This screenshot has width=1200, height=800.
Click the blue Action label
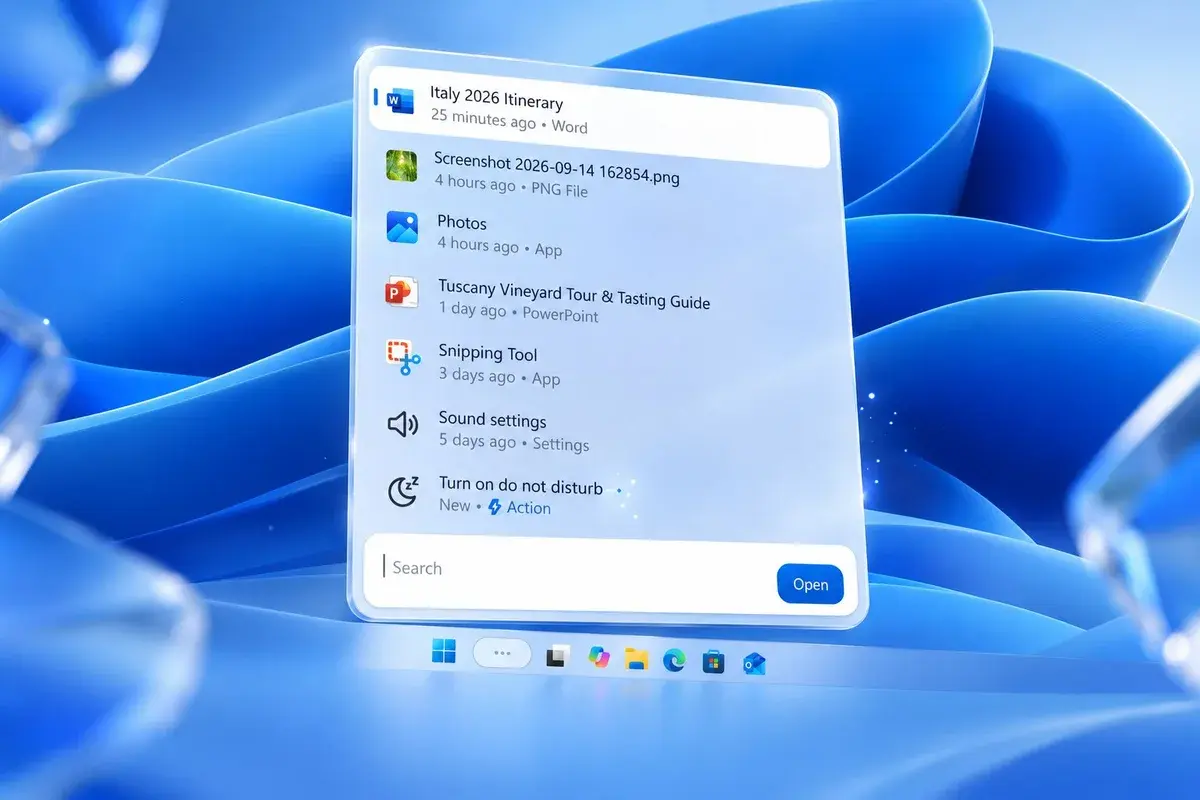tap(529, 508)
